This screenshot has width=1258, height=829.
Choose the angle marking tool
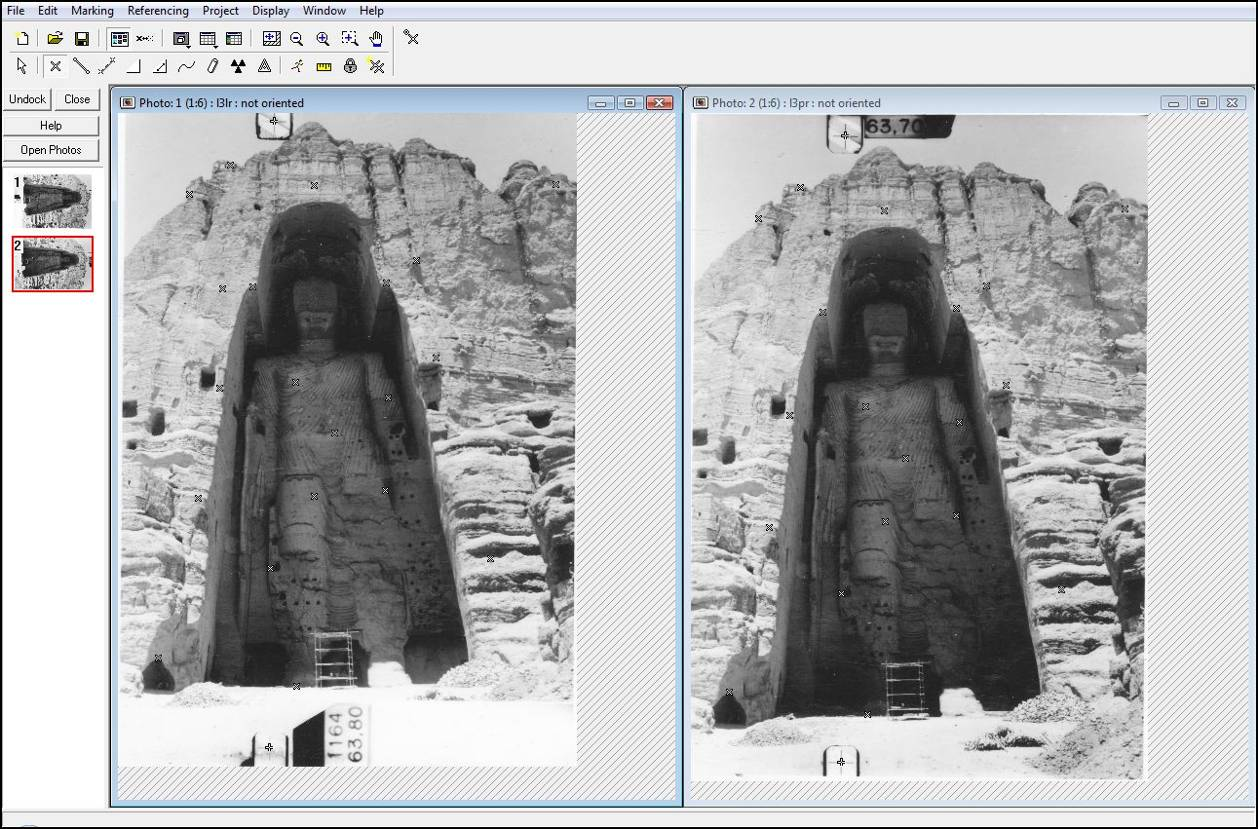pyautogui.click(x=160, y=66)
